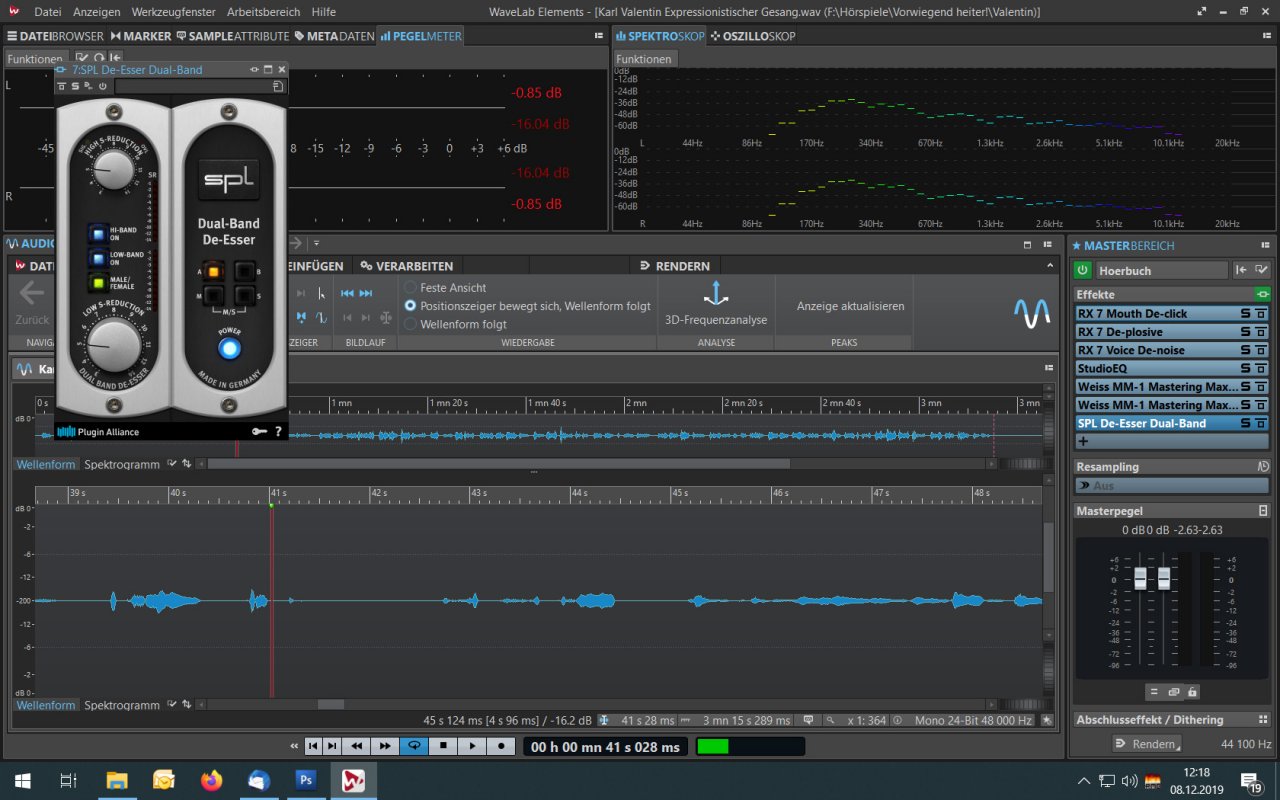
Task: Click the time display 00 h 00 mn 41 s 028 ms
Action: (605, 747)
